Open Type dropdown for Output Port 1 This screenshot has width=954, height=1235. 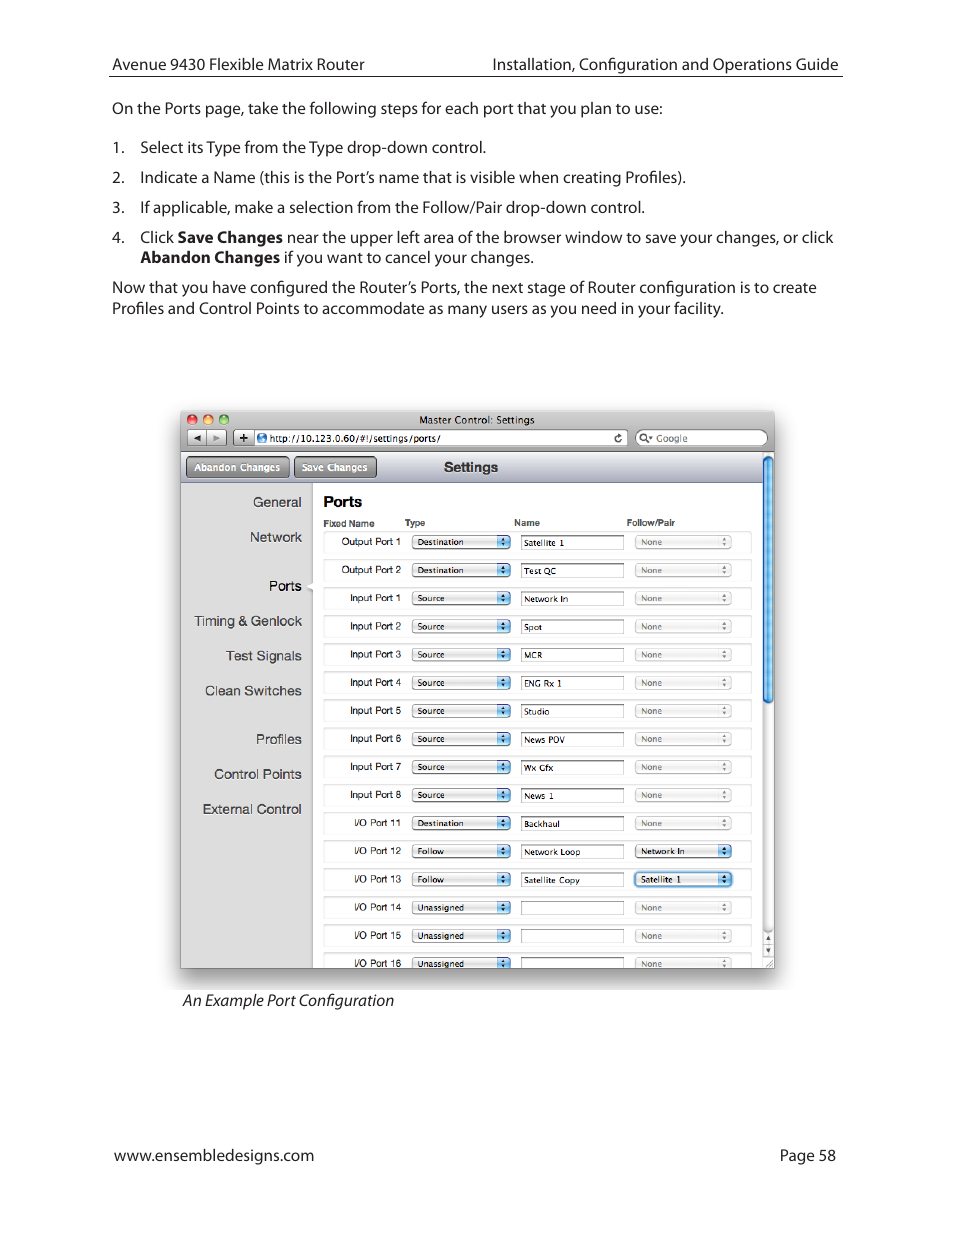click(461, 542)
